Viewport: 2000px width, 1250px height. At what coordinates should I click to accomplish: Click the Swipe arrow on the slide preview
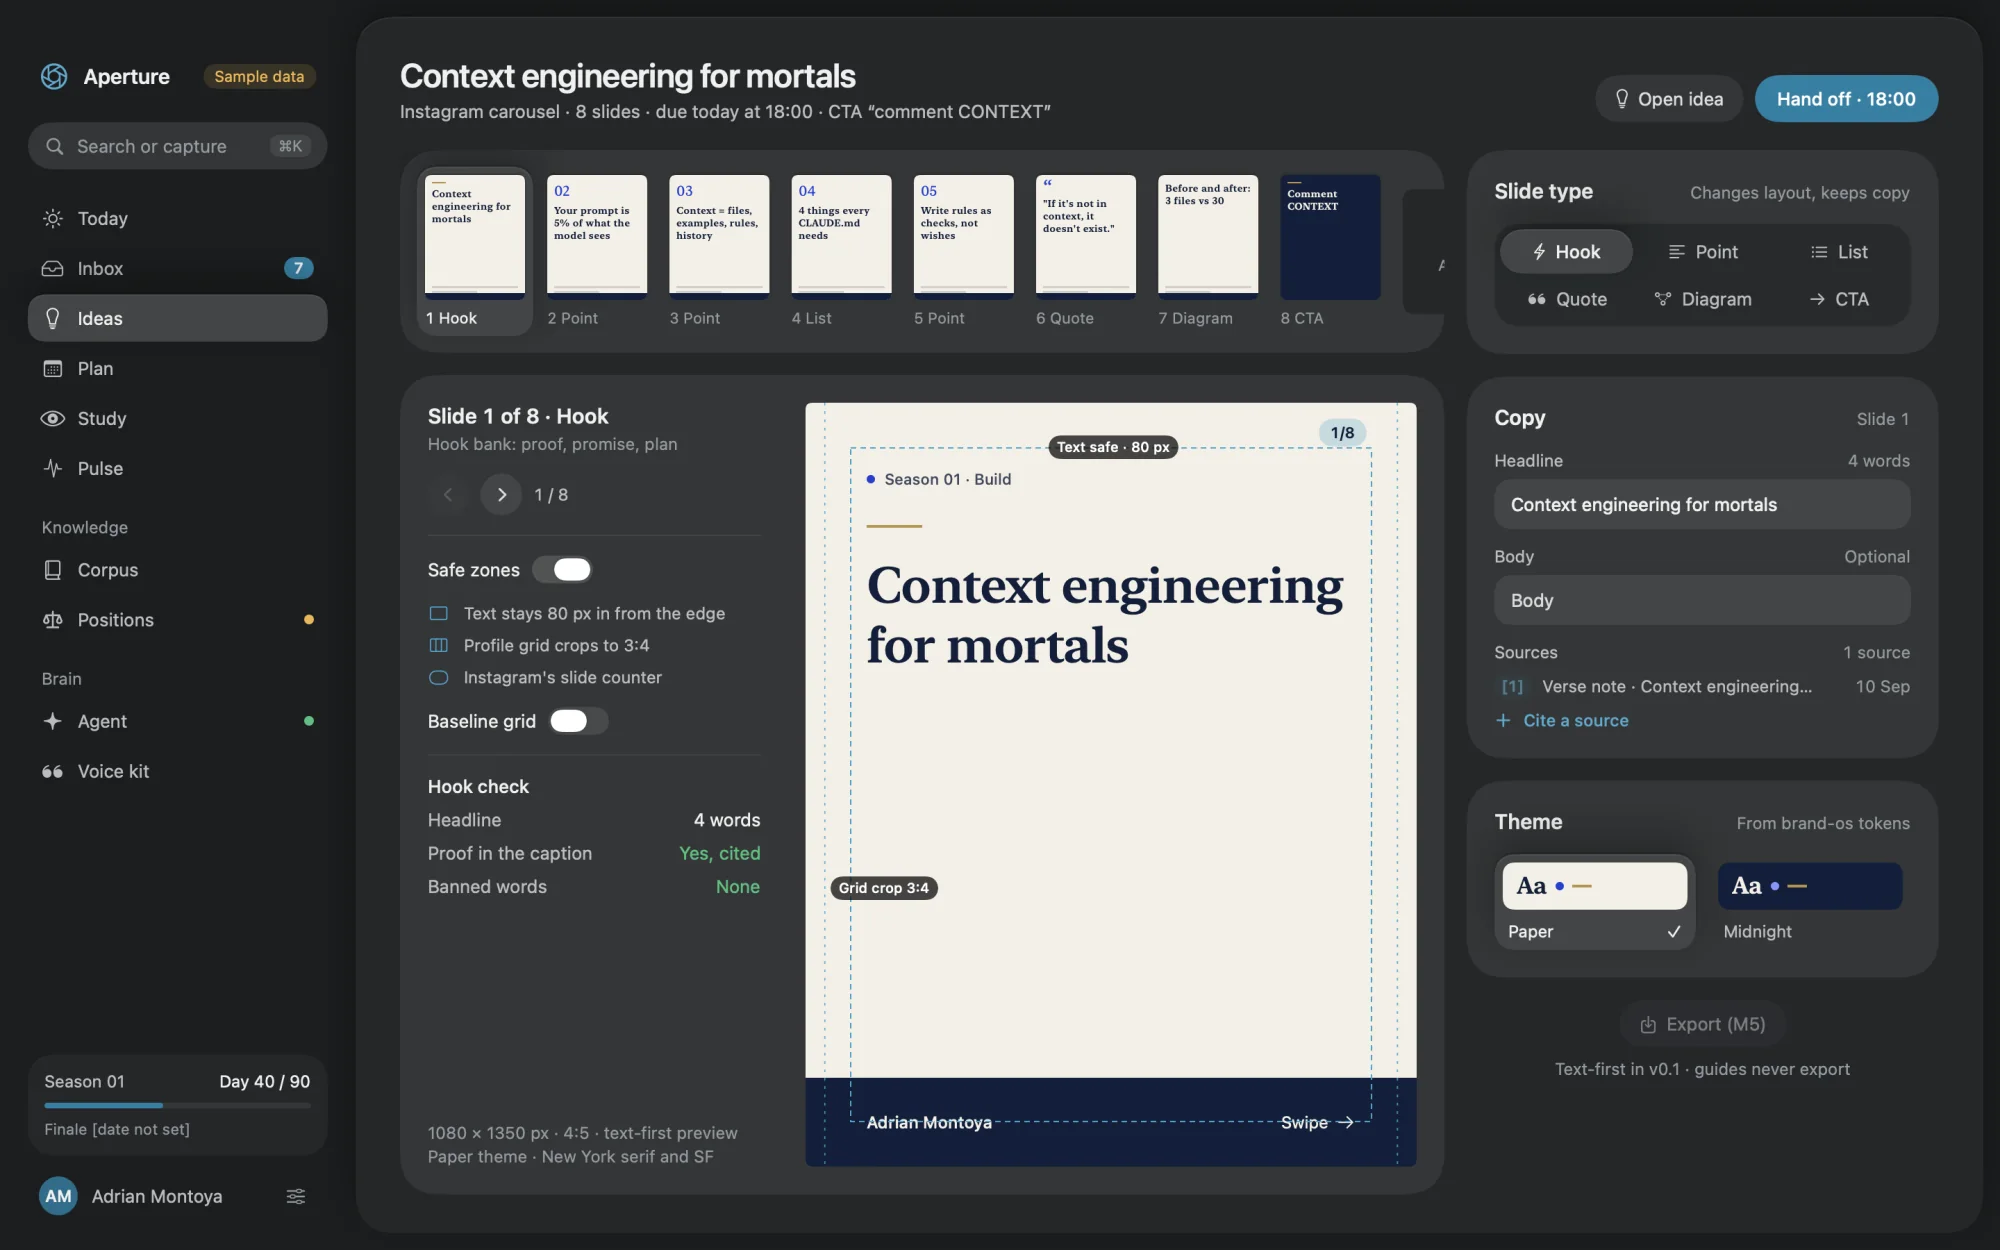(x=1345, y=1122)
